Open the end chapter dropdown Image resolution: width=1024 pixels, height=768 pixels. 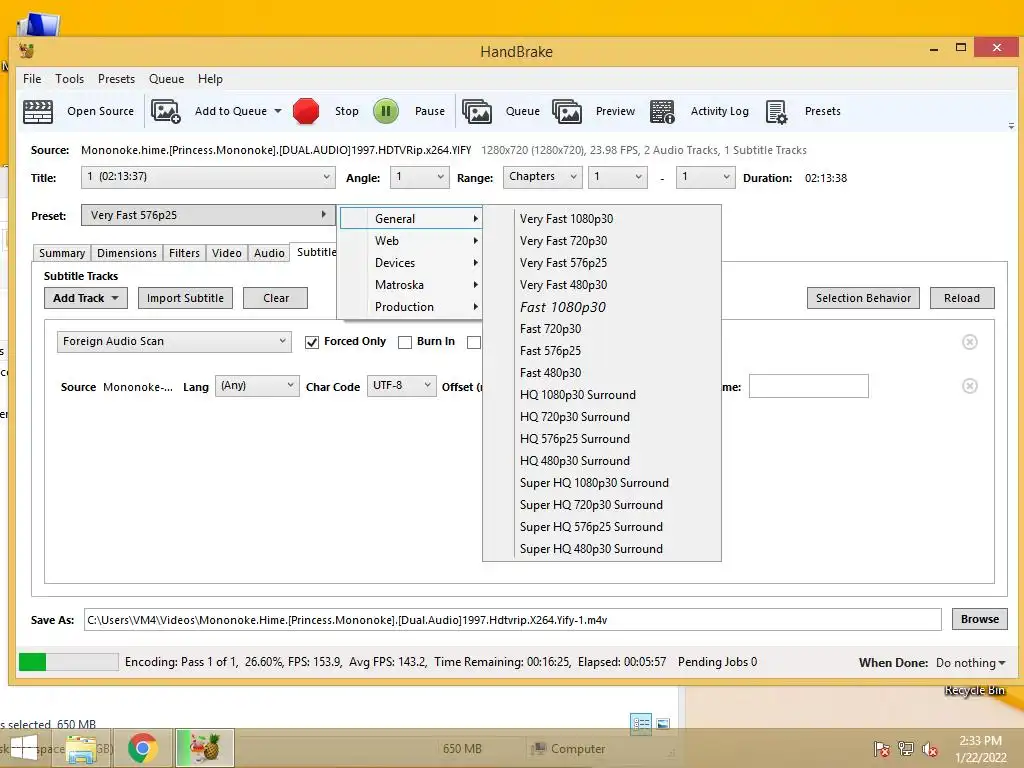(x=705, y=177)
